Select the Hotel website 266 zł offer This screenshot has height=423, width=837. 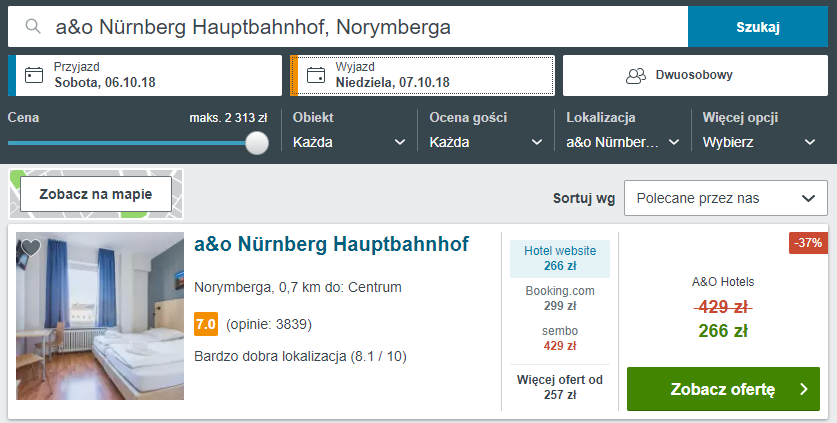560,258
